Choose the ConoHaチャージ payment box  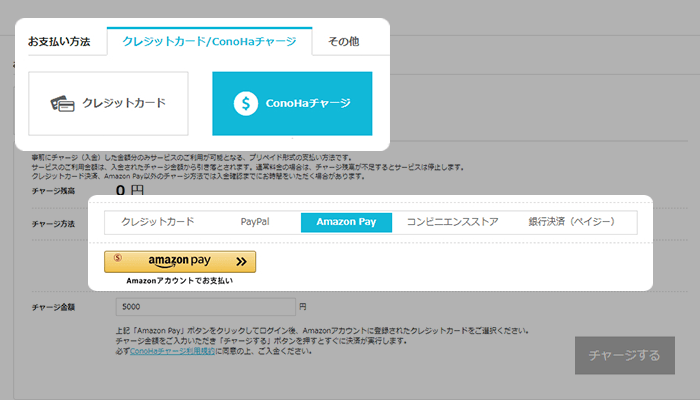(x=292, y=104)
